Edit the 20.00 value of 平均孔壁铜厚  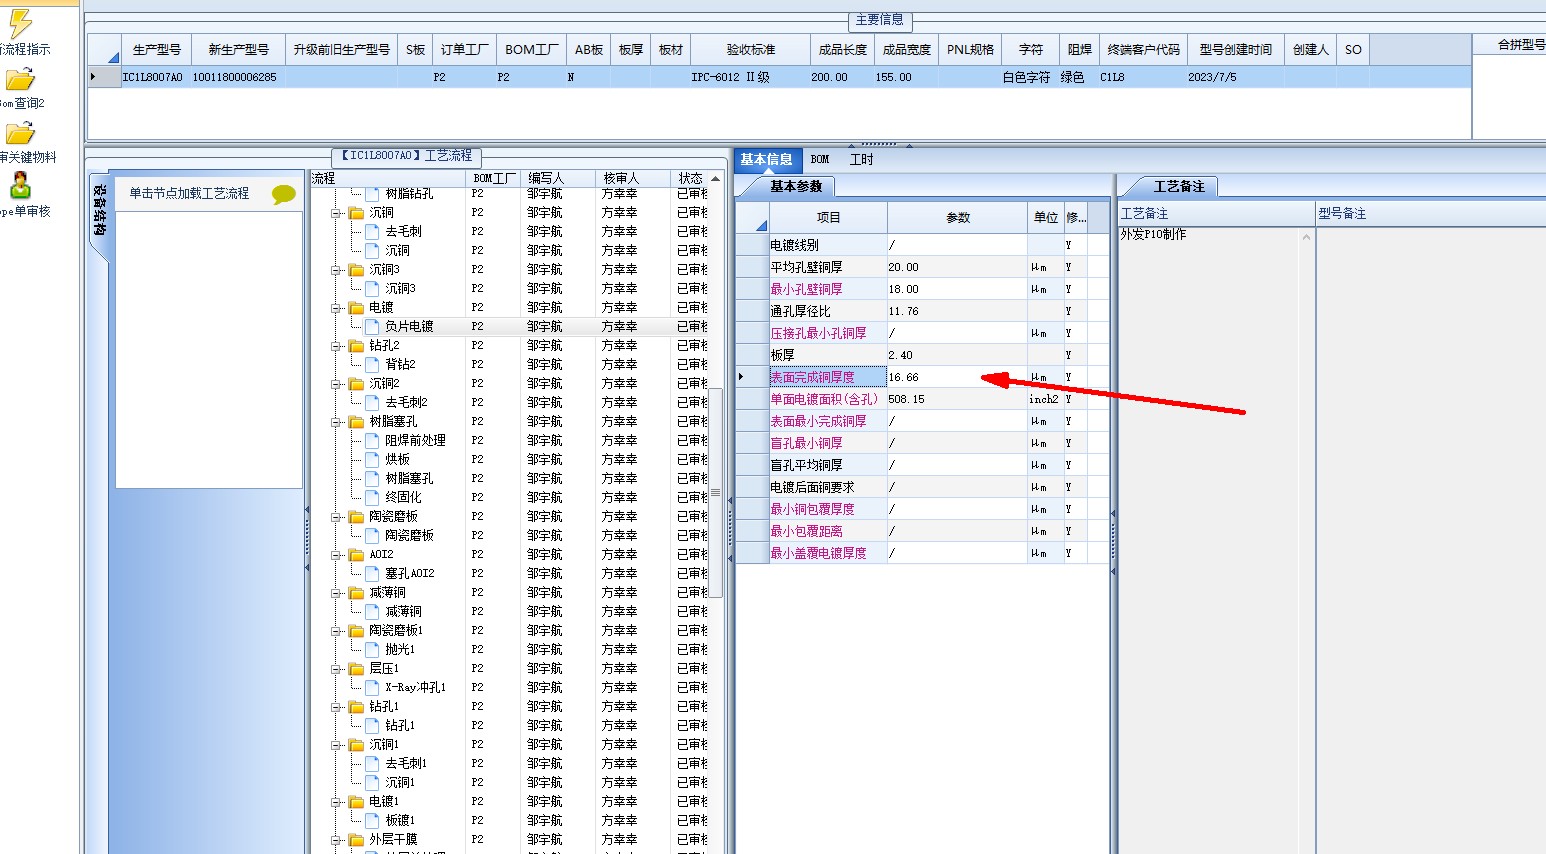point(957,267)
